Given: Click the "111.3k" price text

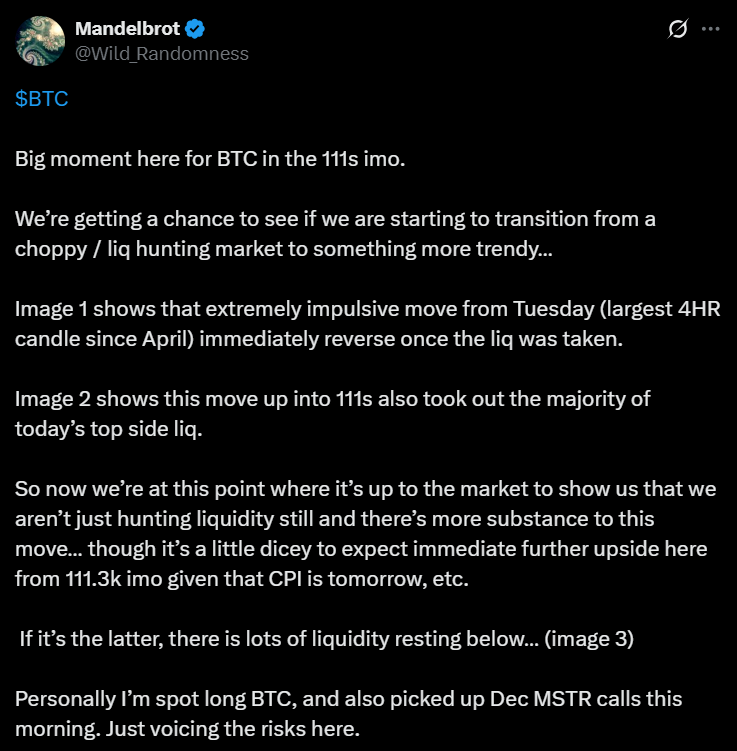Looking at the screenshot, I should pos(93,578).
